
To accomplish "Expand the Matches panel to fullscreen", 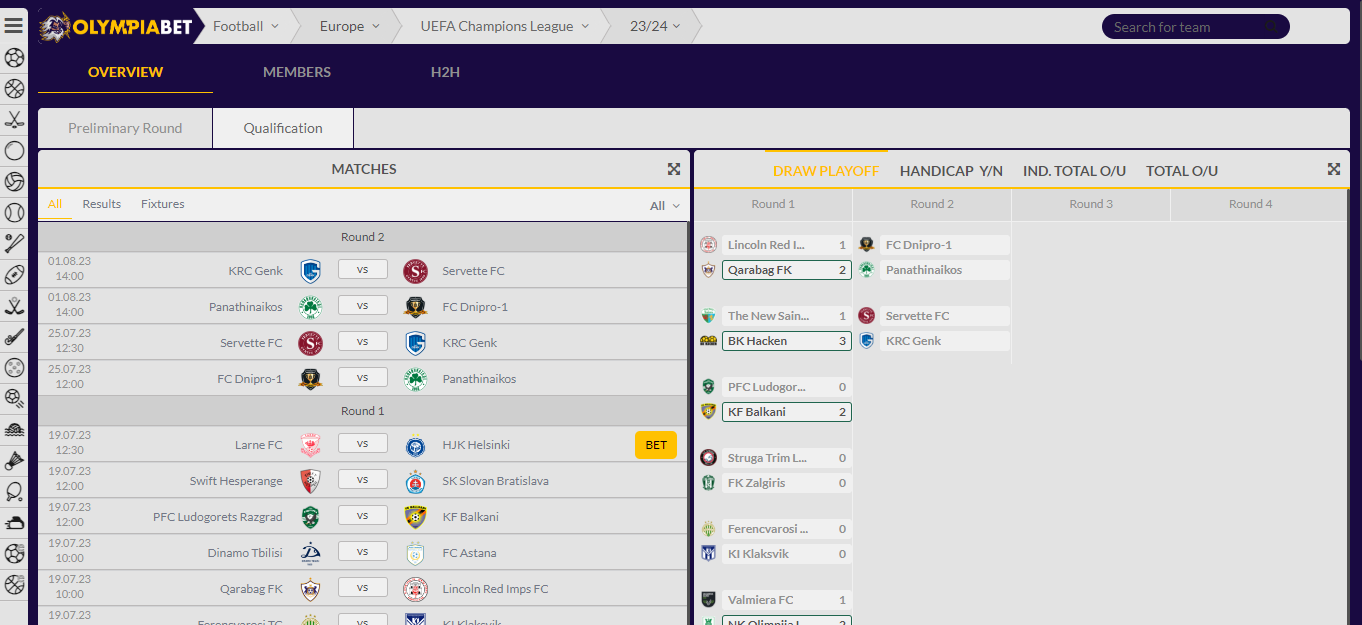I will 674,169.
